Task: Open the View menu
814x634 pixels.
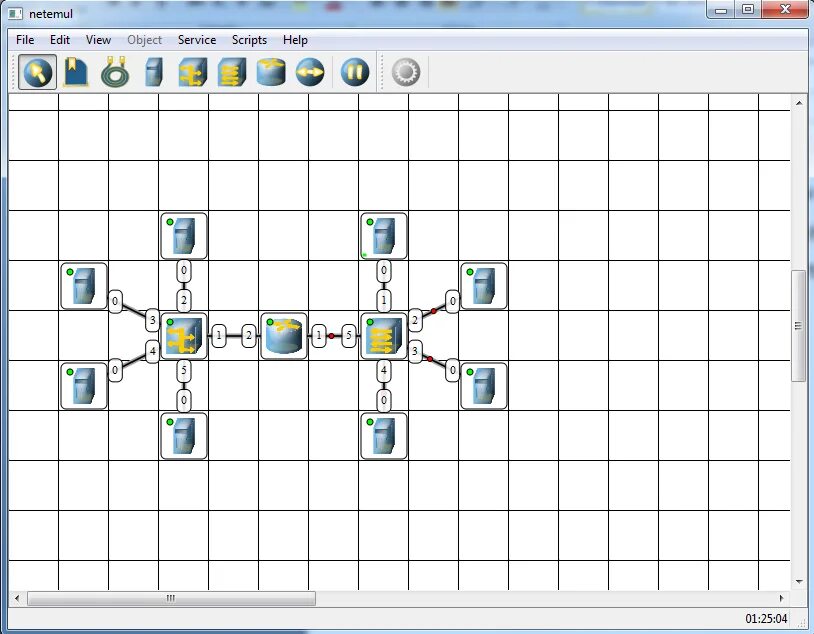Action: 98,40
